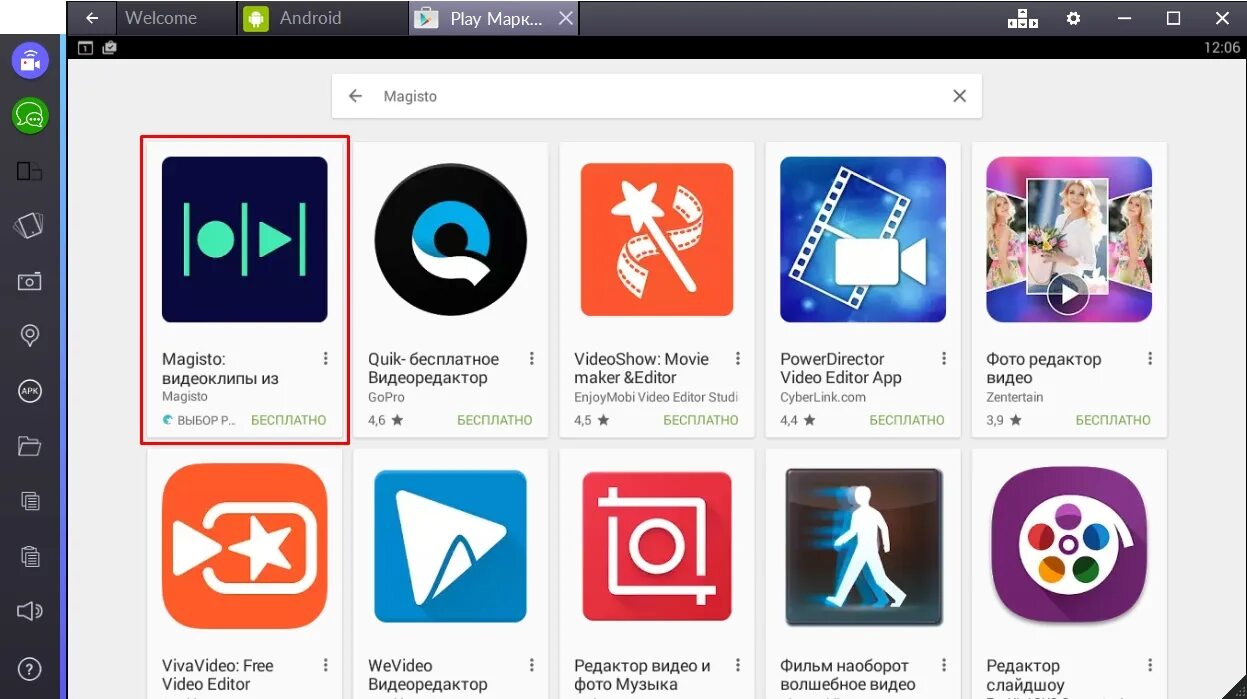The image size is (1247, 699).
Task: Click the 4,6 star rating on Quik
Action: [x=386, y=420]
